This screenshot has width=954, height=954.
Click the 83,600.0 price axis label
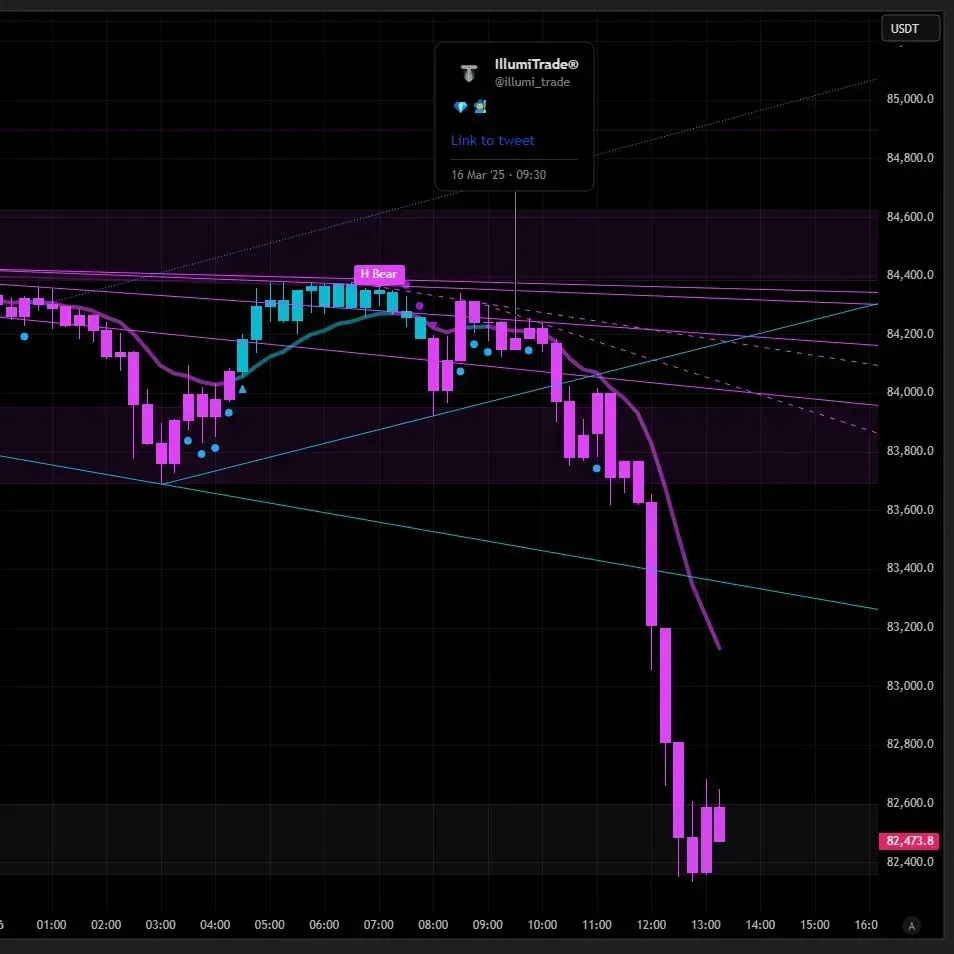(910, 510)
